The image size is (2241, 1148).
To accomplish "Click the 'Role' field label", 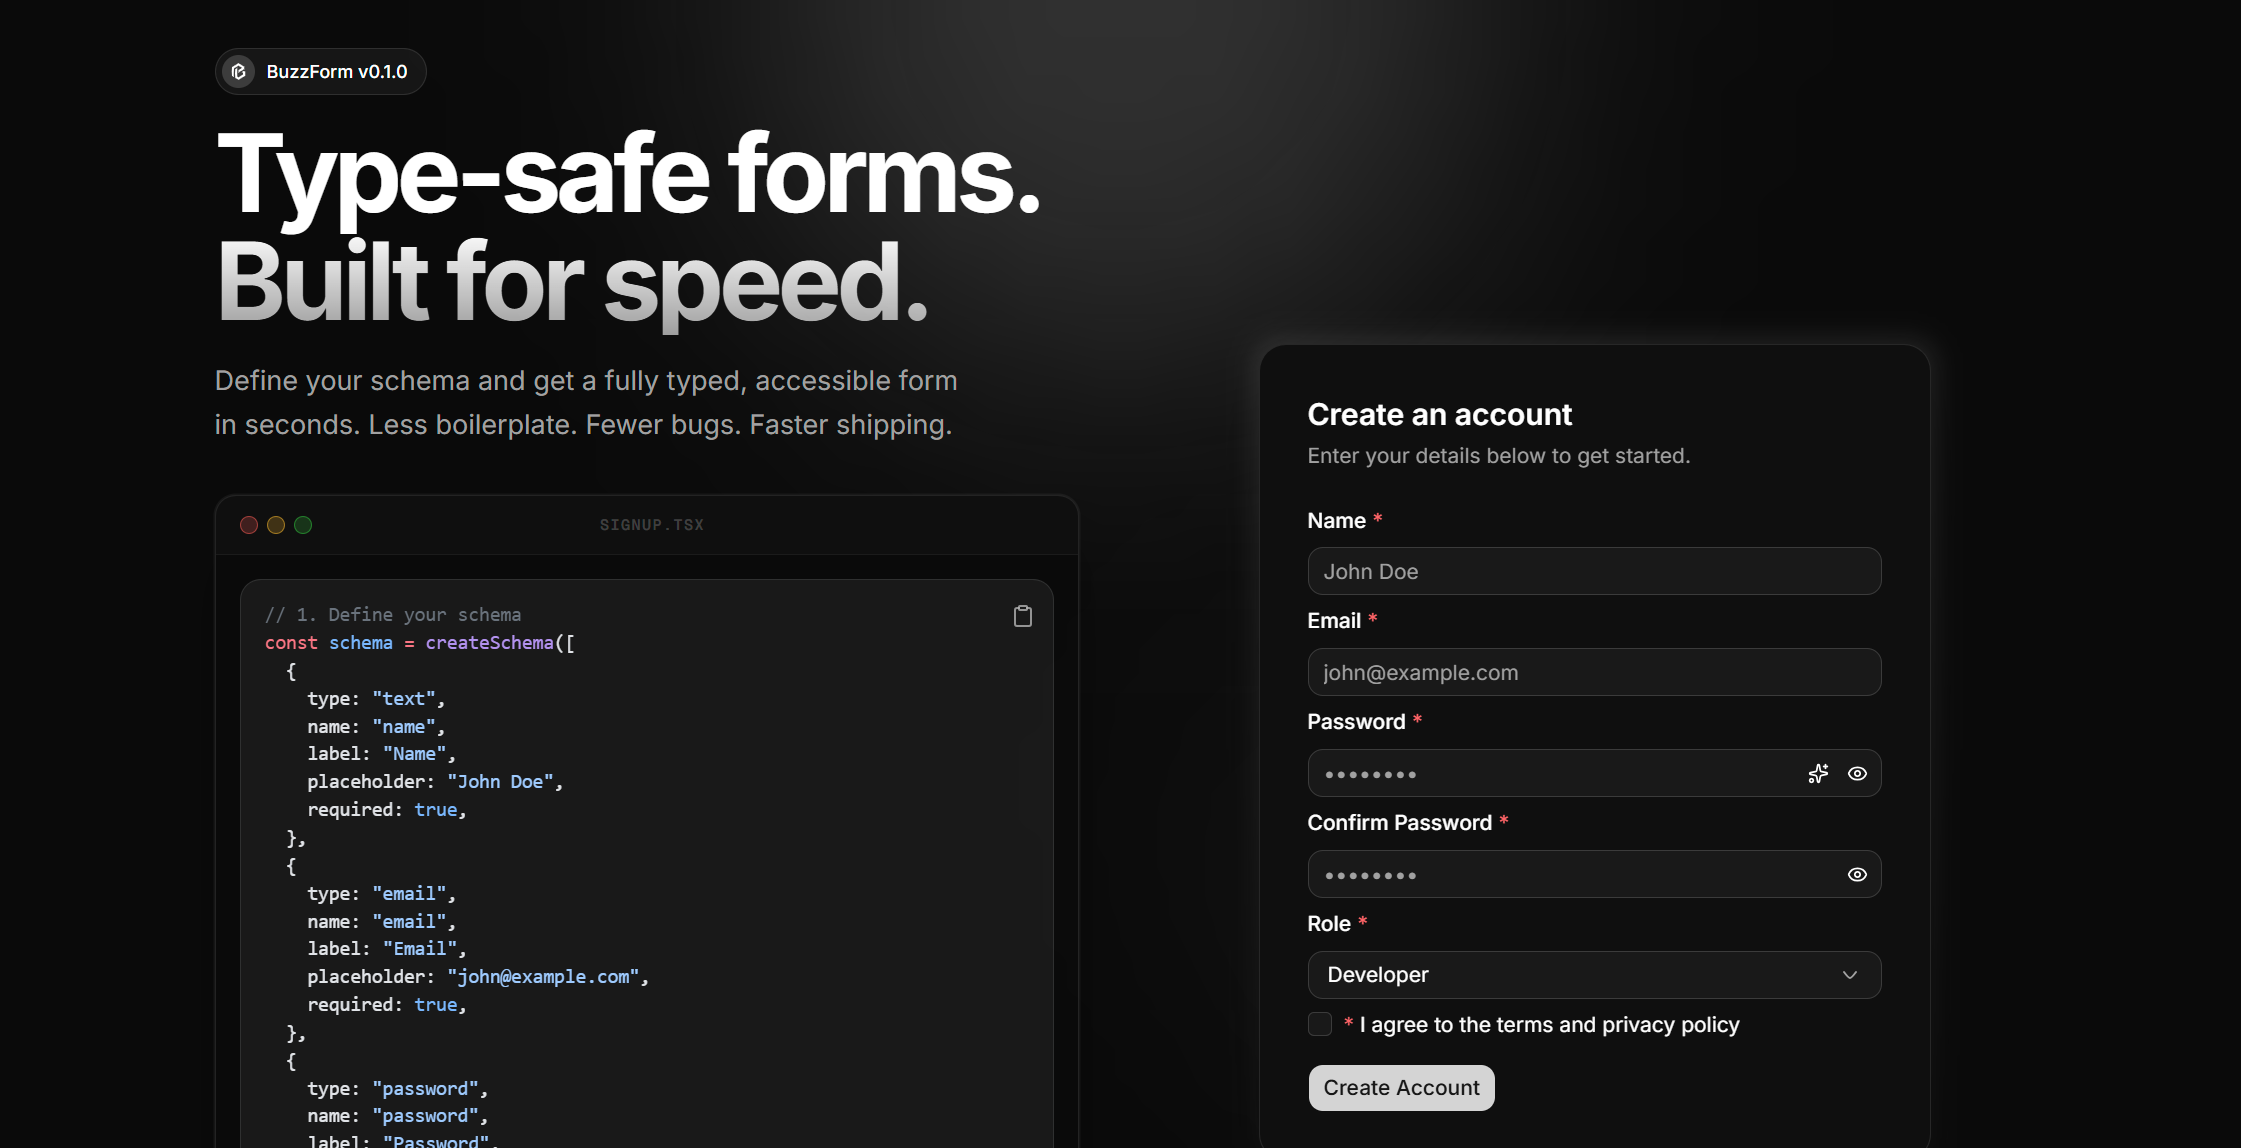I will tap(1329, 924).
